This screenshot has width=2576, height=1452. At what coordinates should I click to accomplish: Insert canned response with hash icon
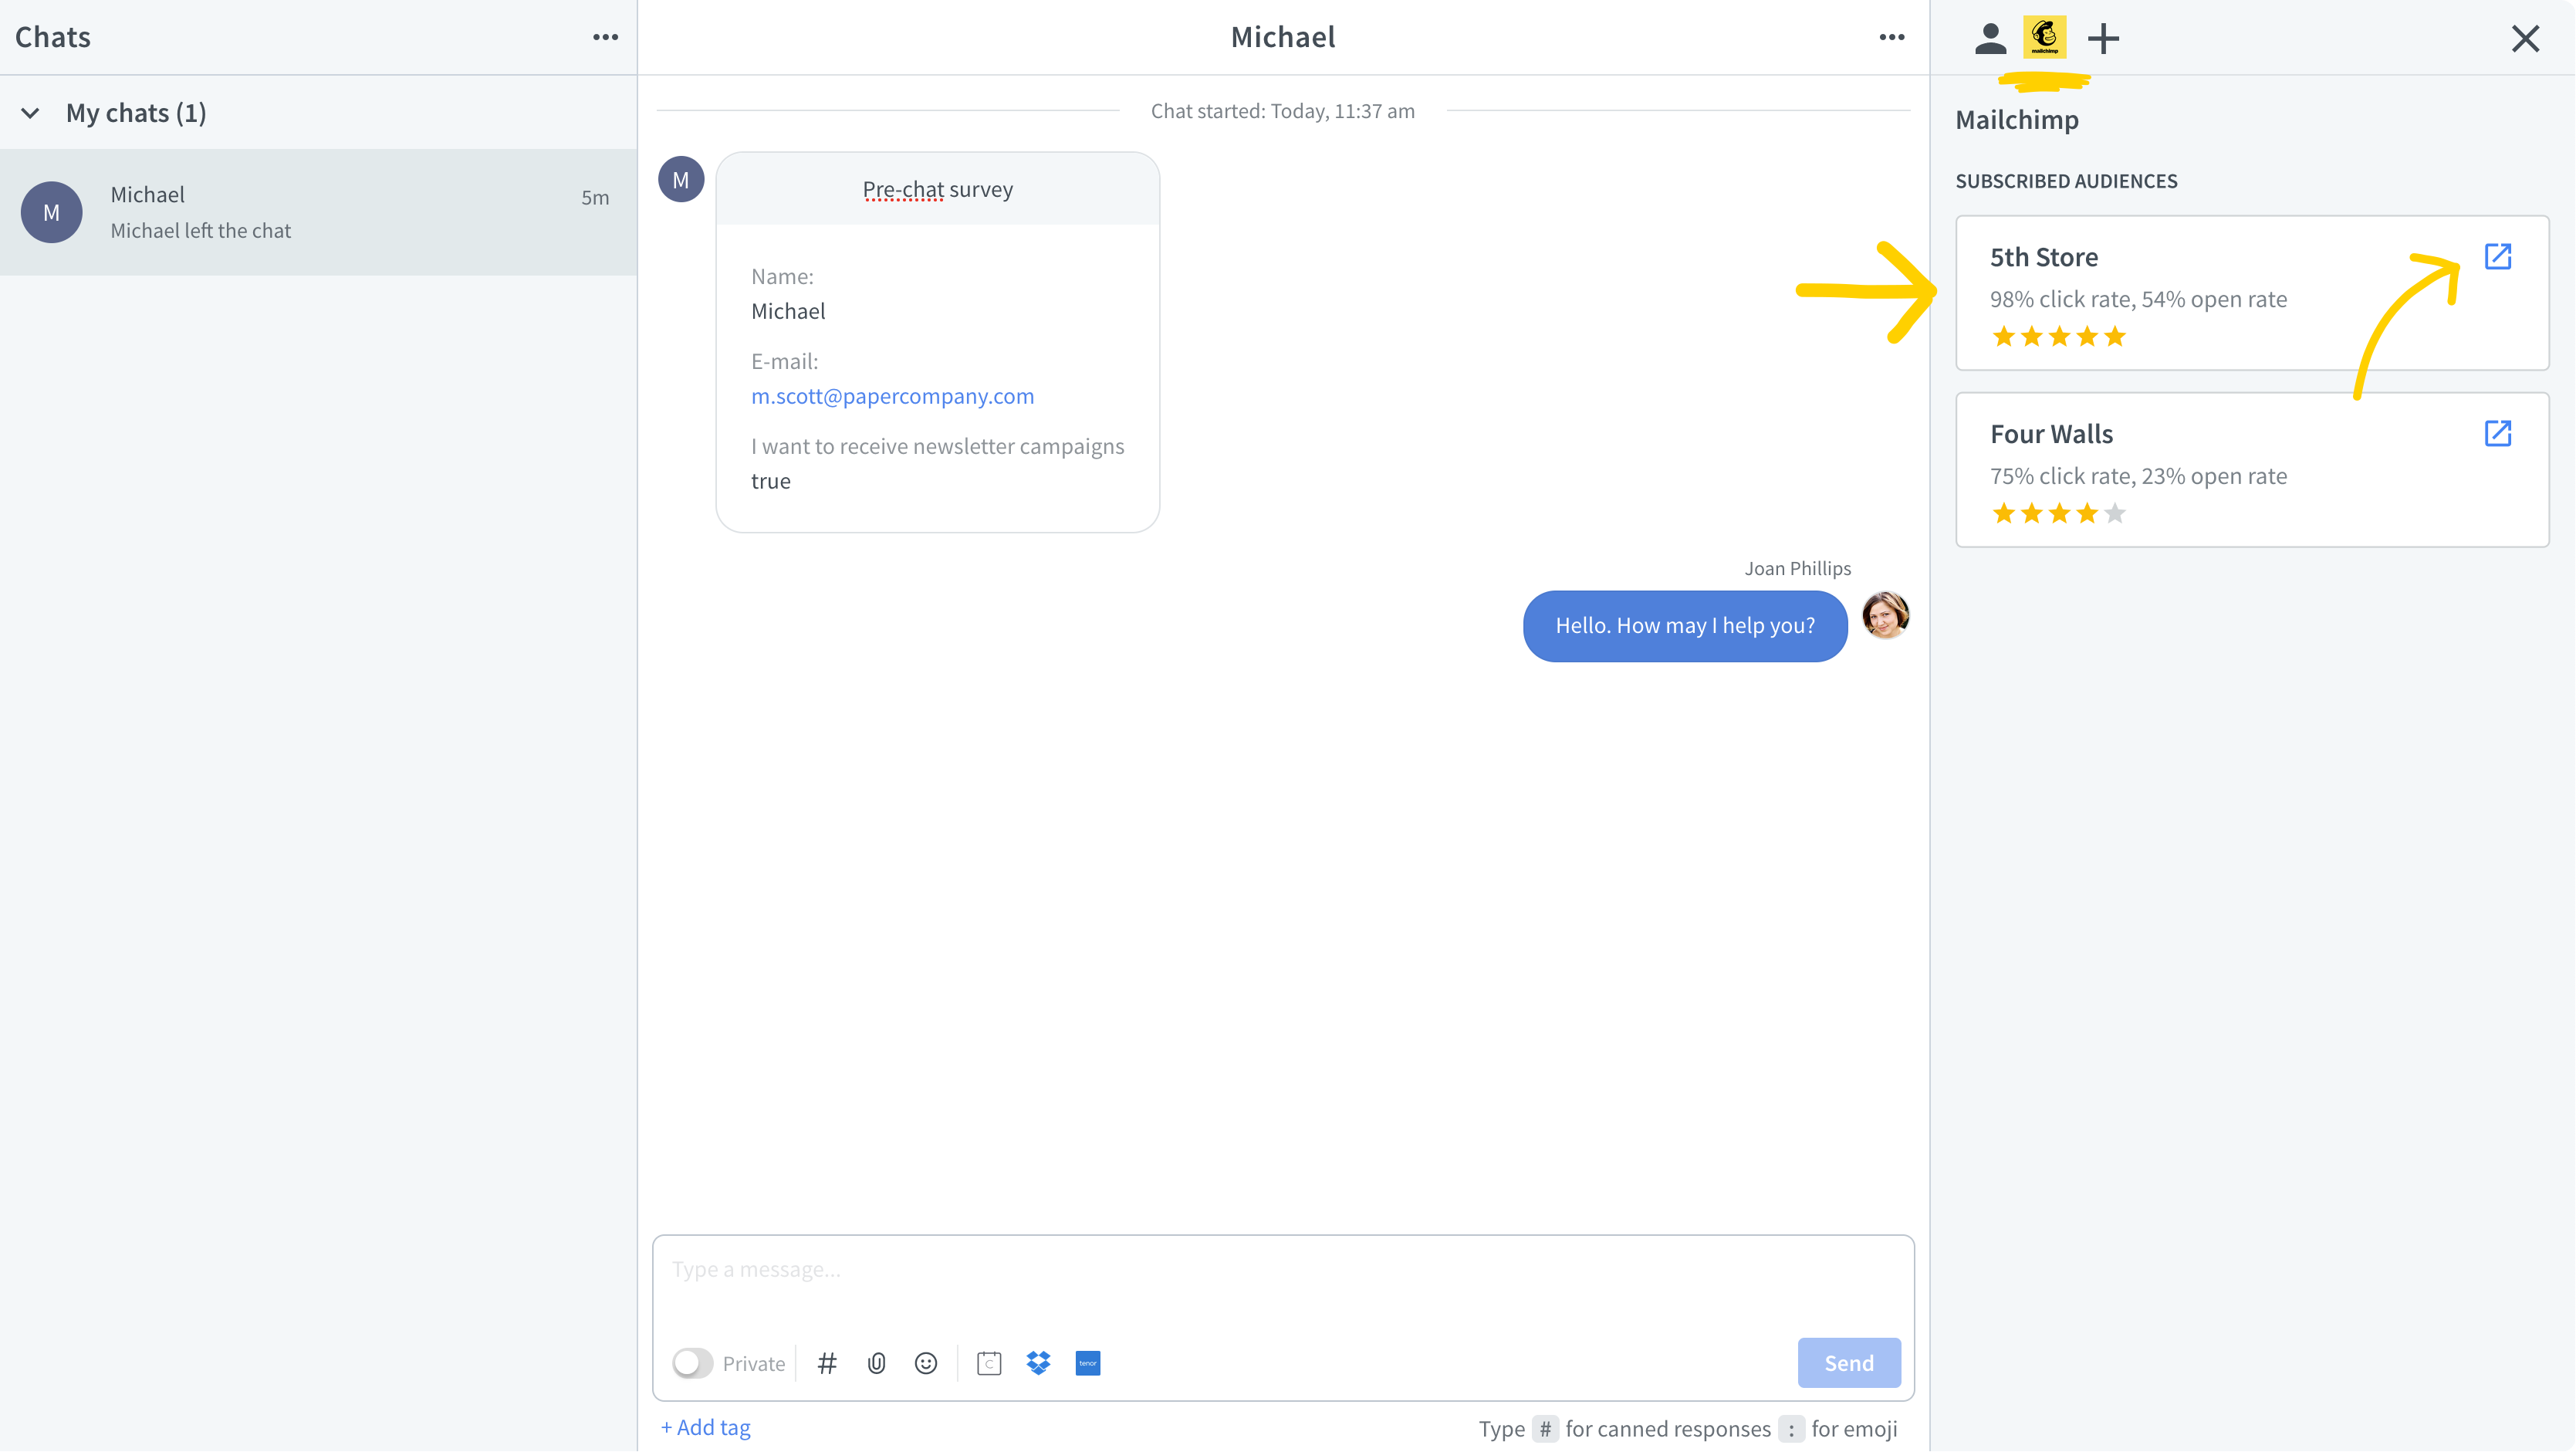pyautogui.click(x=827, y=1363)
